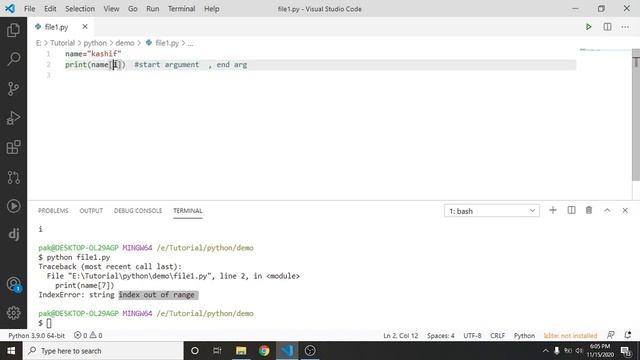Open the Help menu
640x360 pixels.
pyautogui.click(x=211, y=9)
